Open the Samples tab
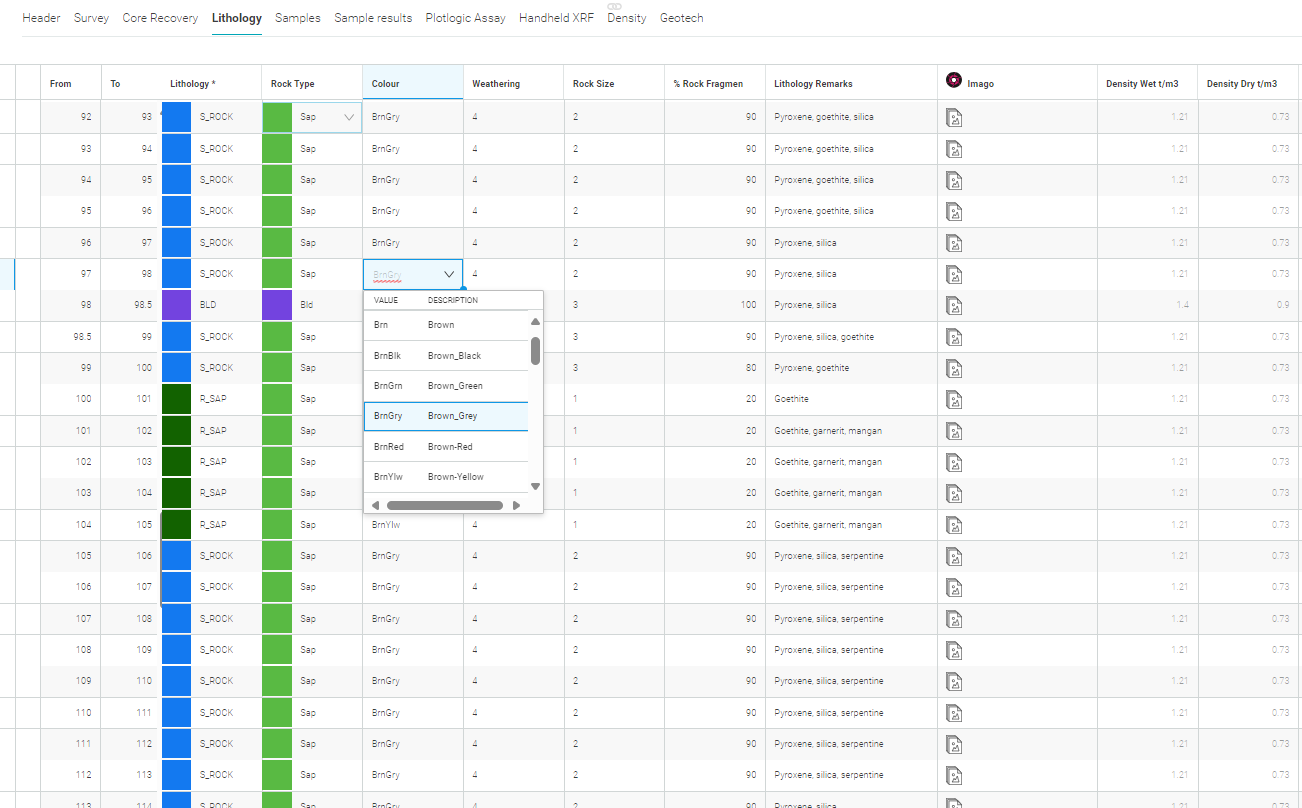This screenshot has width=1302, height=808. (x=298, y=18)
